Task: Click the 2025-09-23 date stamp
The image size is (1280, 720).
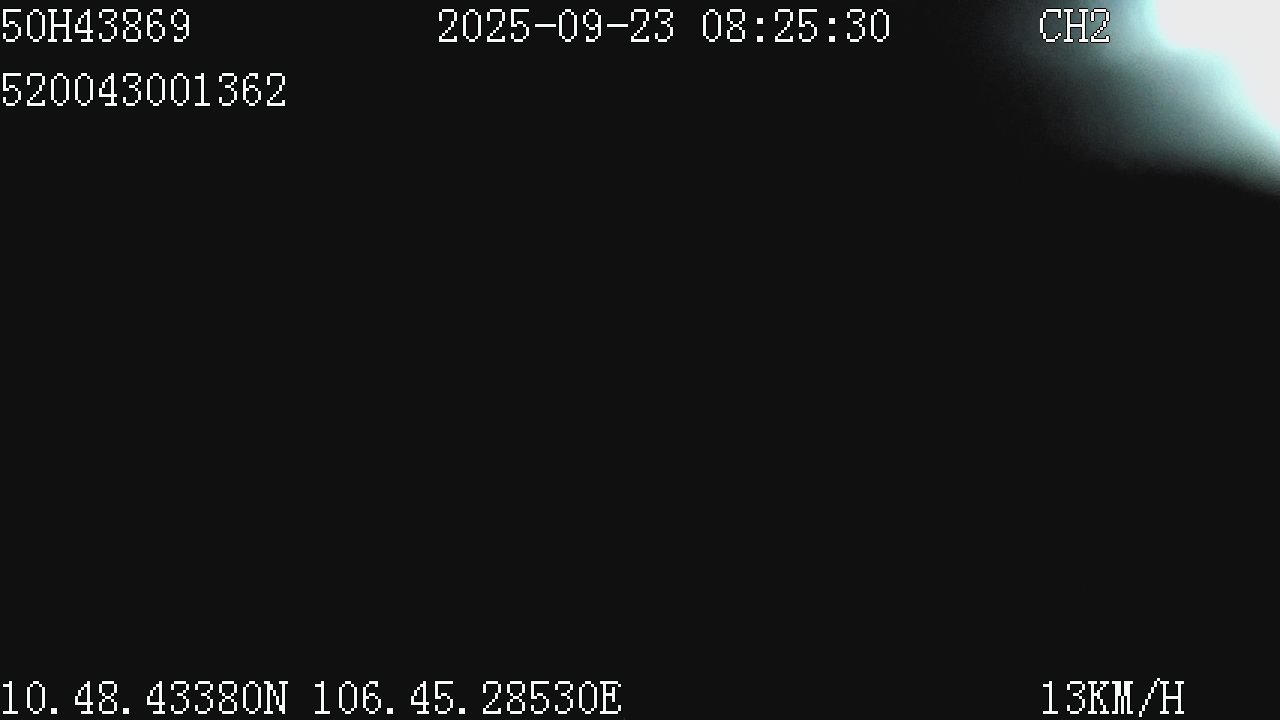Action: click(x=556, y=27)
